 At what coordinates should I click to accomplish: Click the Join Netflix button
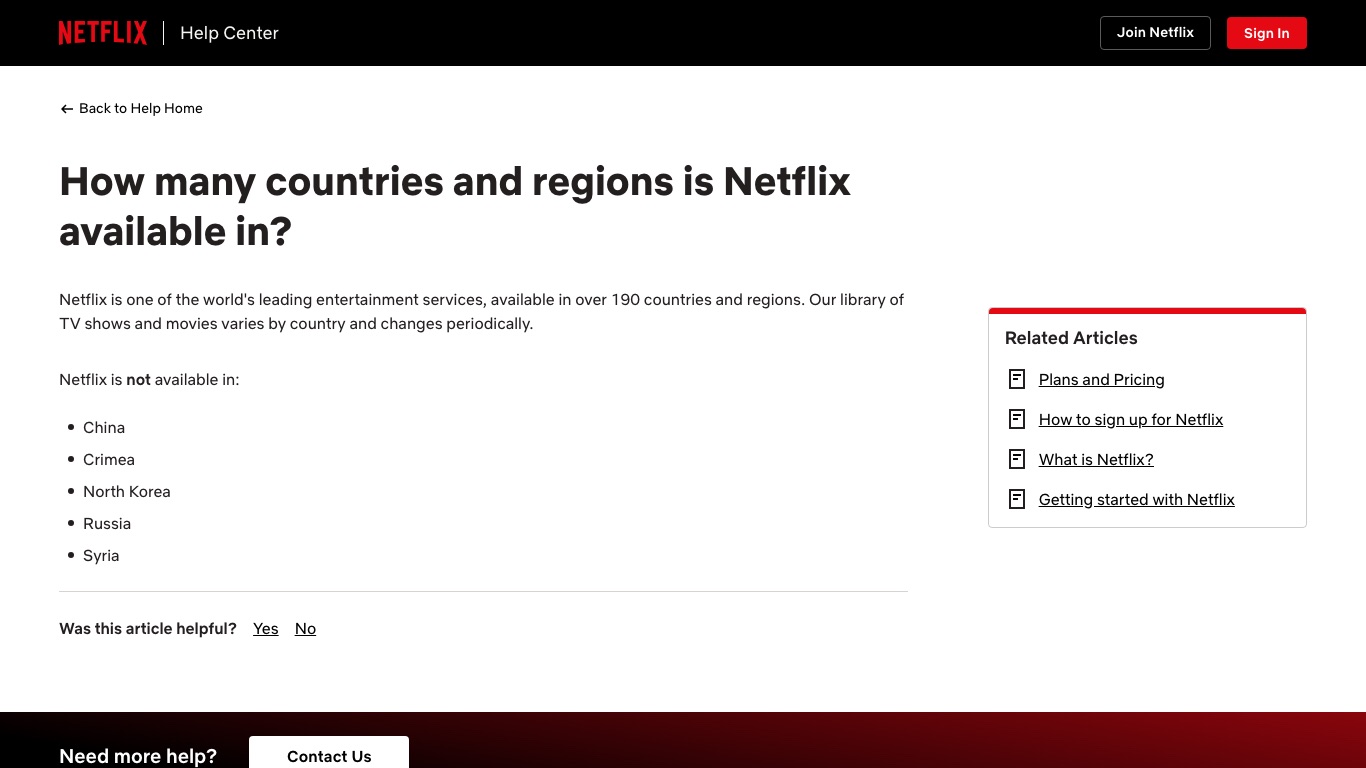pos(1155,33)
